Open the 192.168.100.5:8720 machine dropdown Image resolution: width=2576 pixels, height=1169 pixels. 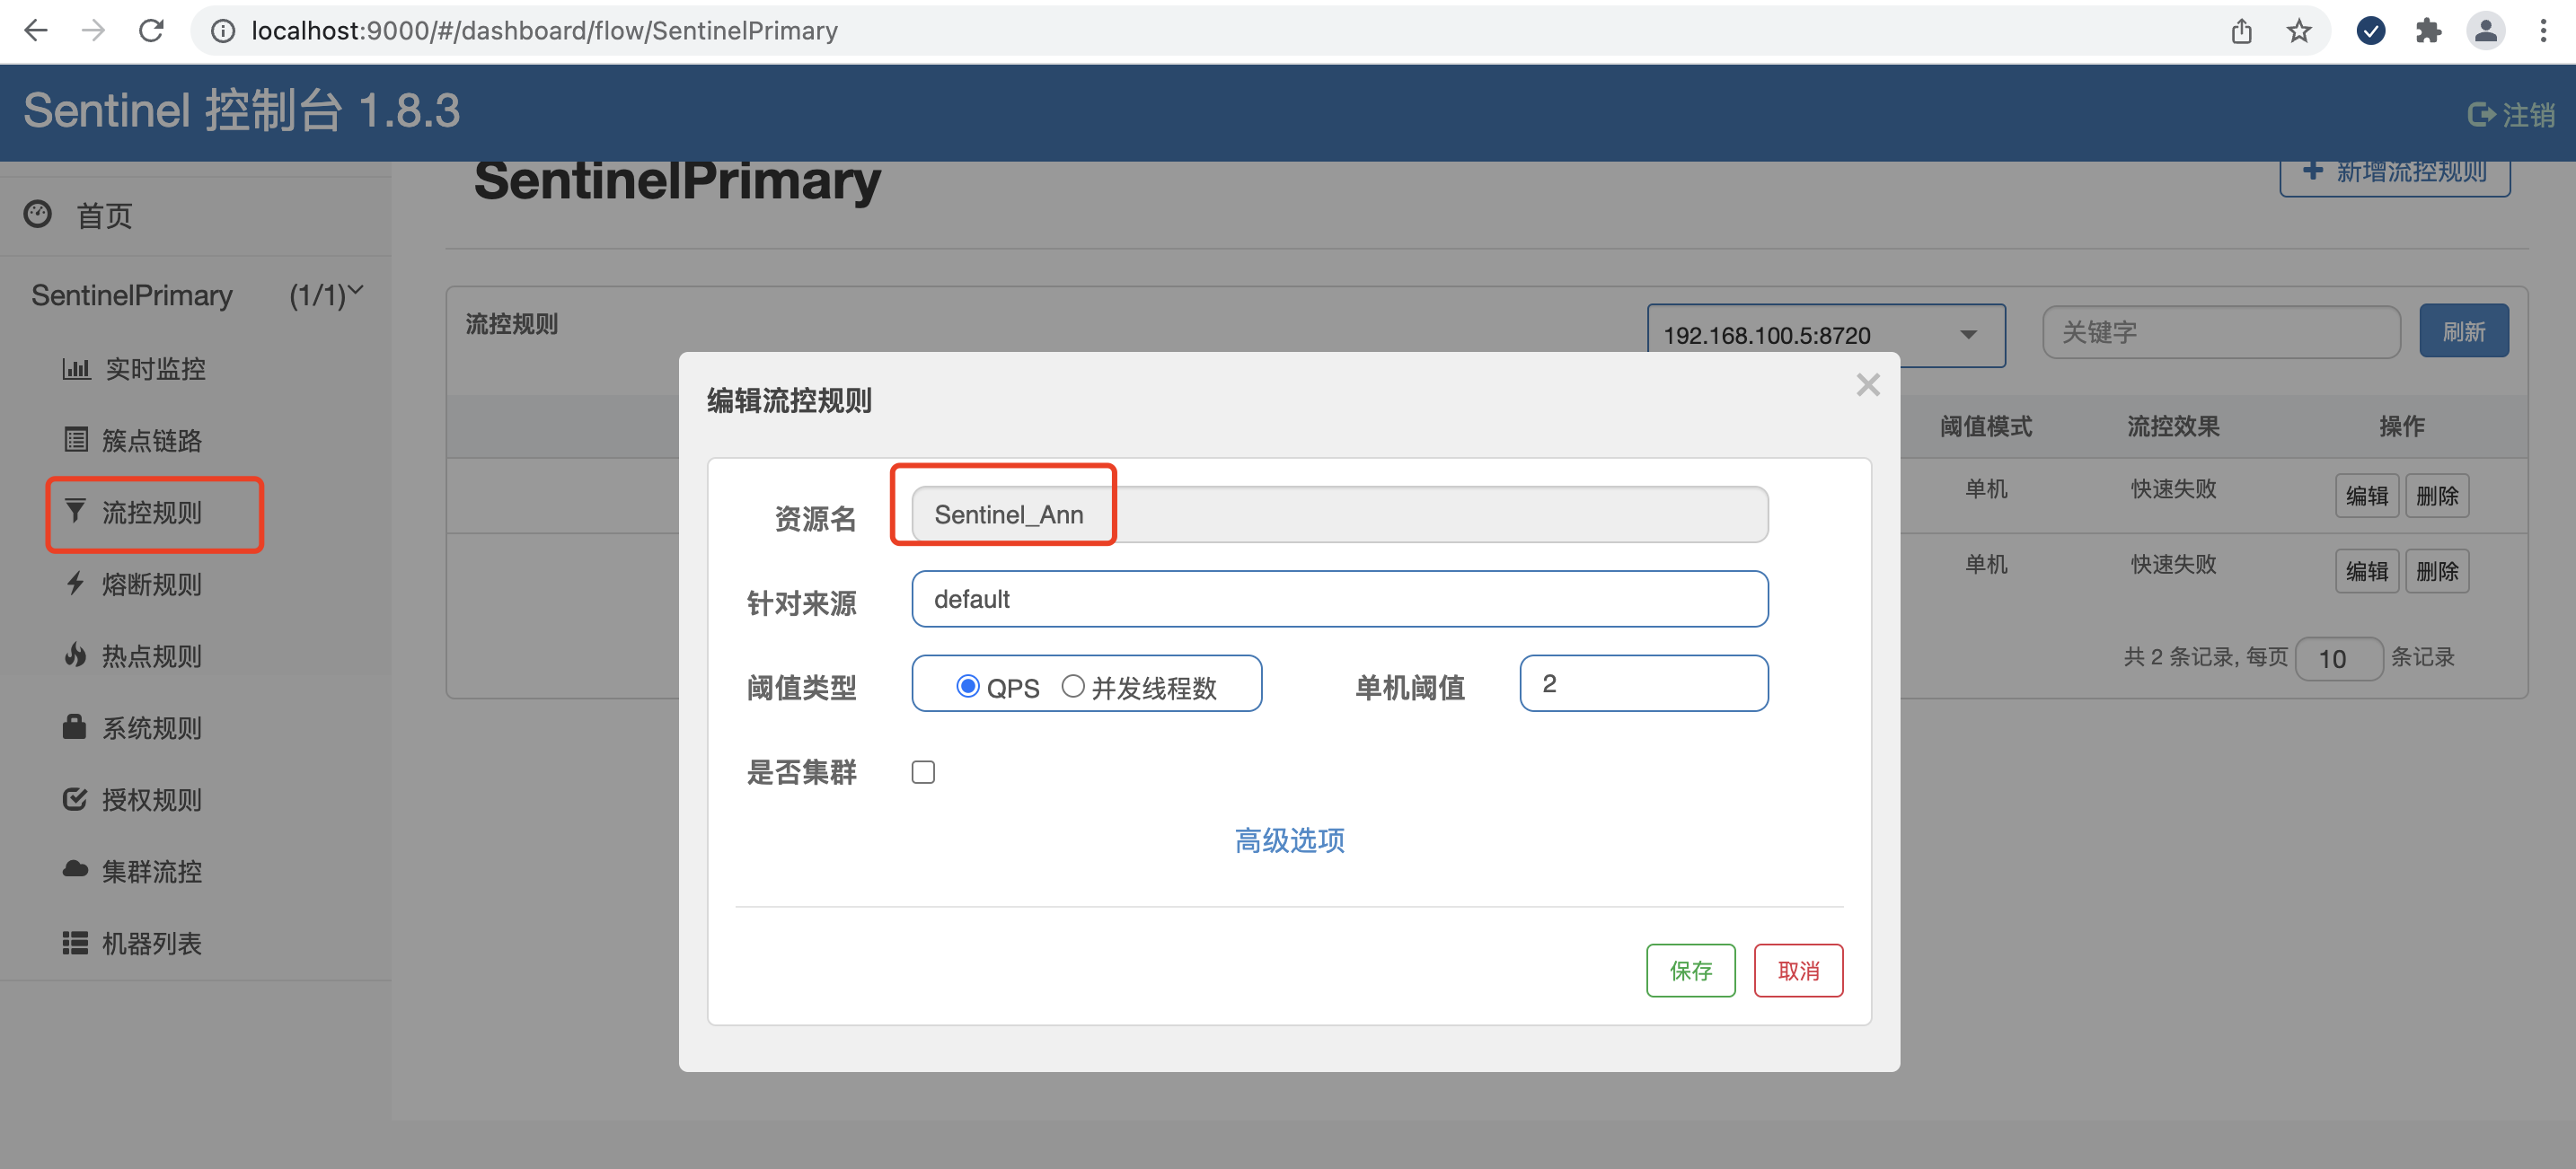(x=1825, y=335)
